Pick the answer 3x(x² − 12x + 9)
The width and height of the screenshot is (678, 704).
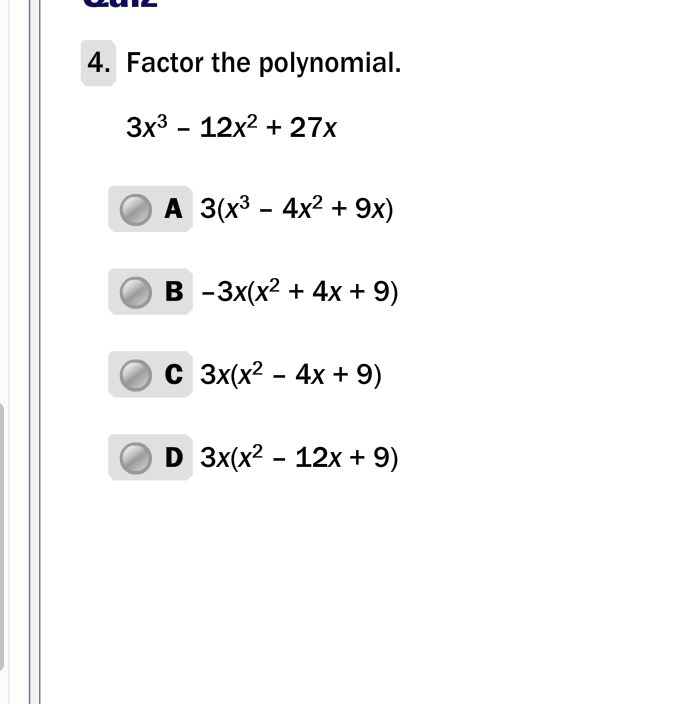(x=299, y=457)
